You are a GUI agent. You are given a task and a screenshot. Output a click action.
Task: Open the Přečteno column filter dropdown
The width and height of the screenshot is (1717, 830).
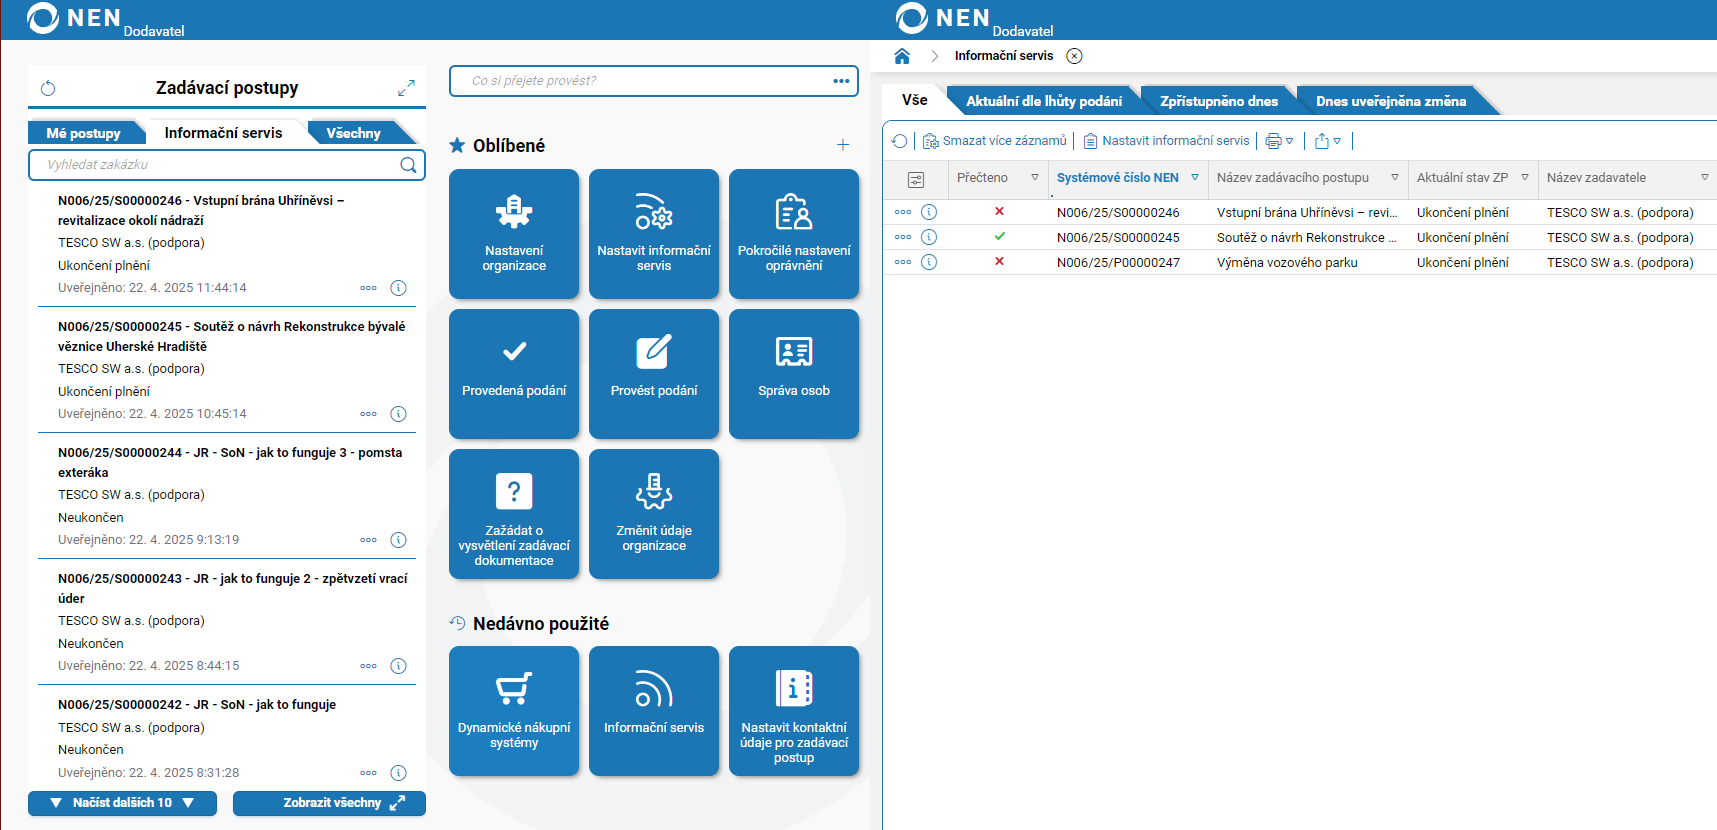click(x=1035, y=178)
